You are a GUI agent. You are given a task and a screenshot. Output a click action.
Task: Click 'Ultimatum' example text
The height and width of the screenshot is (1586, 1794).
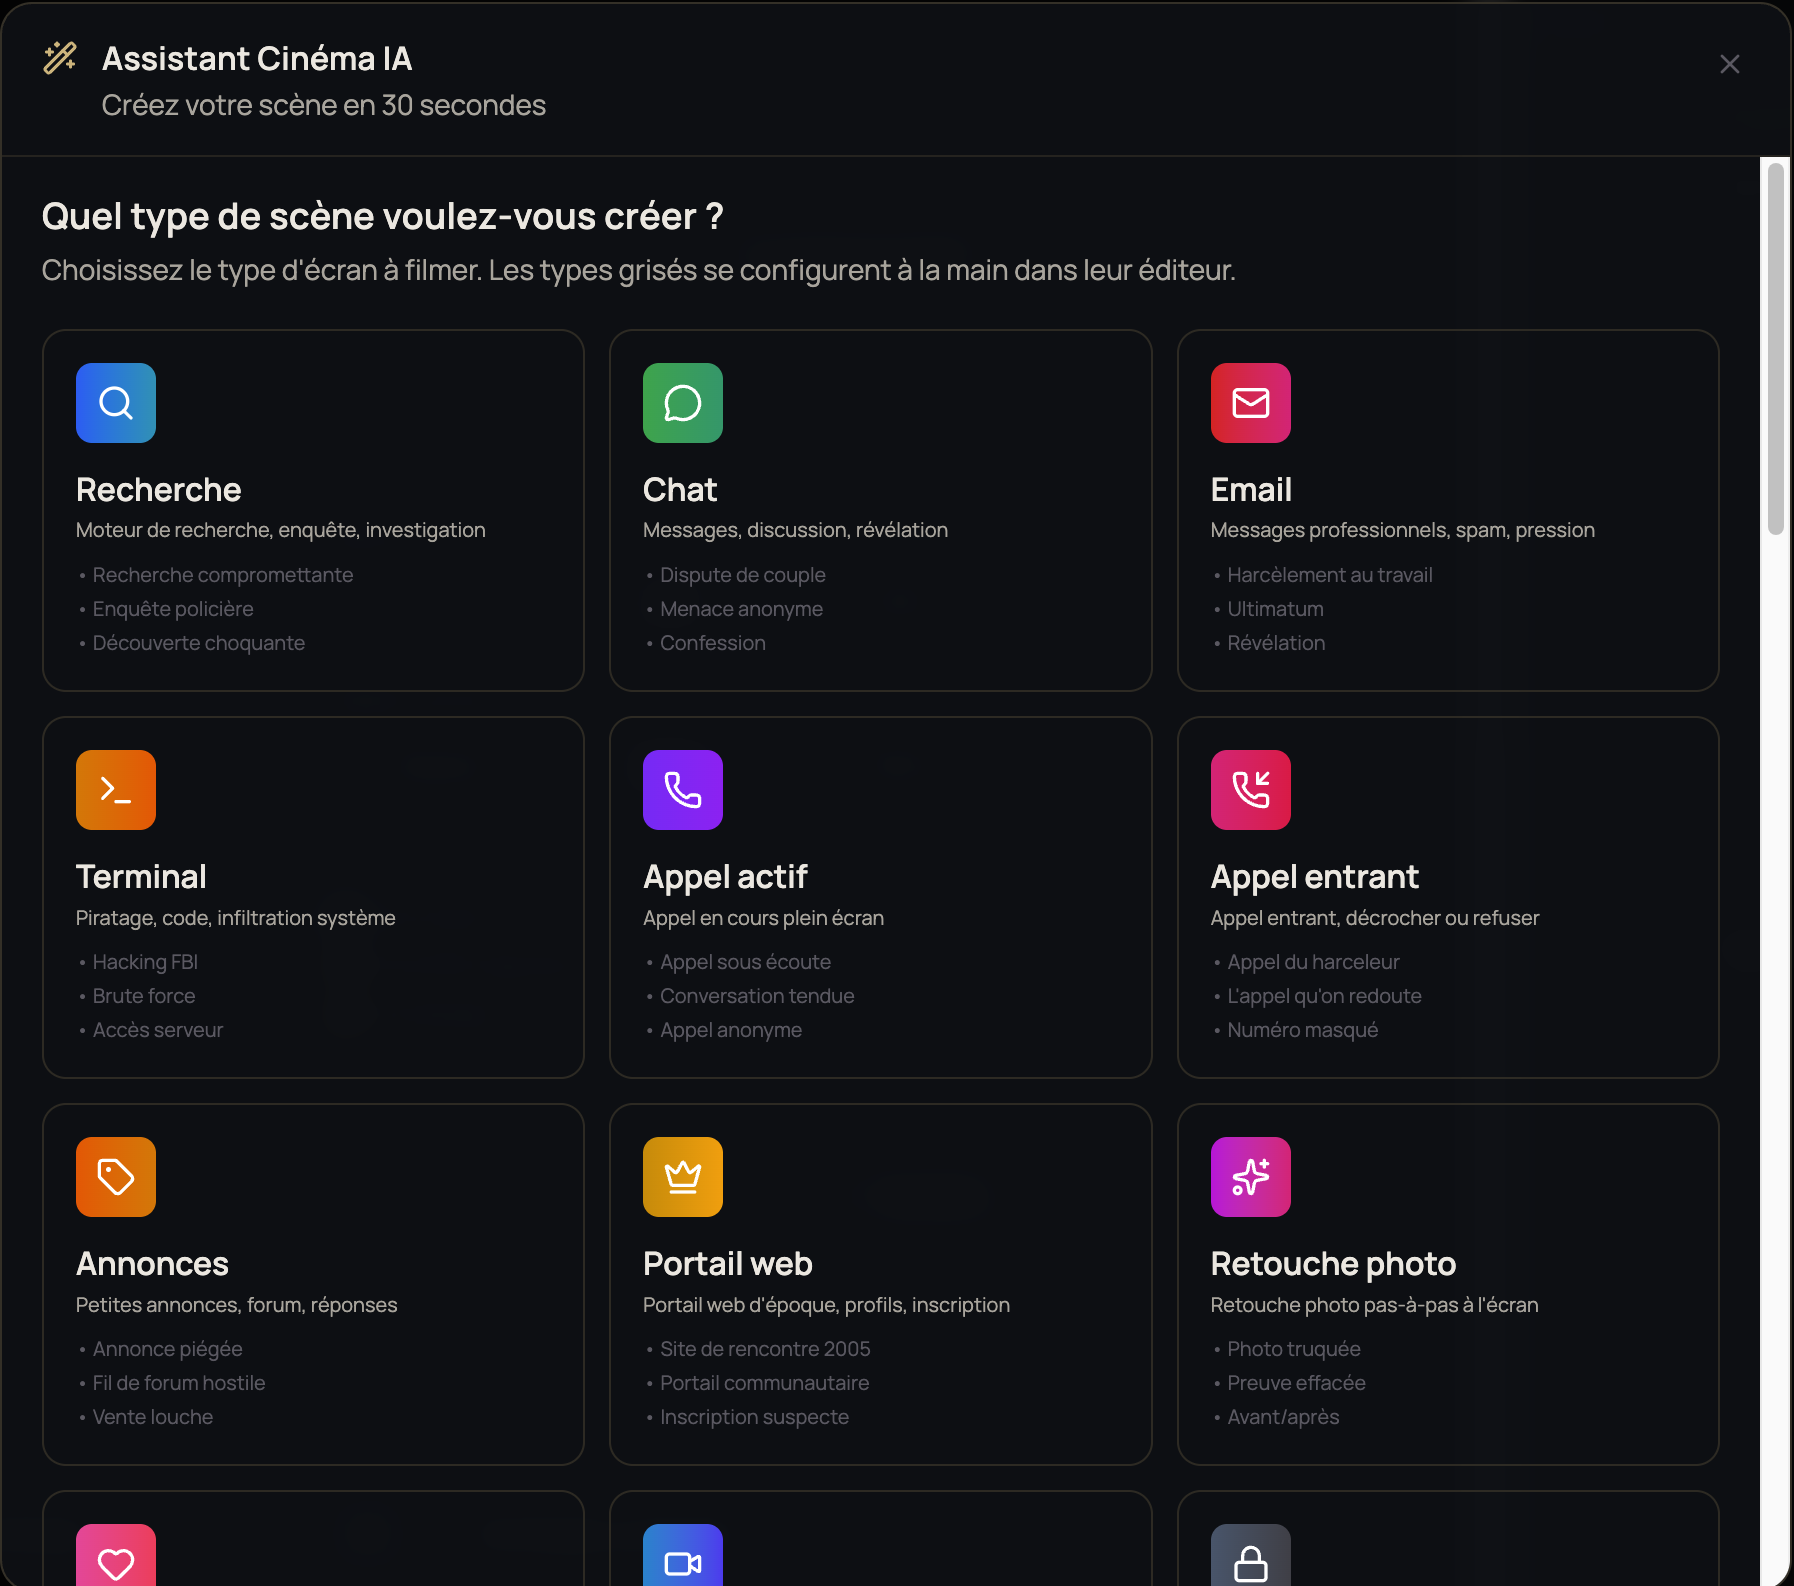pos(1275,609)
